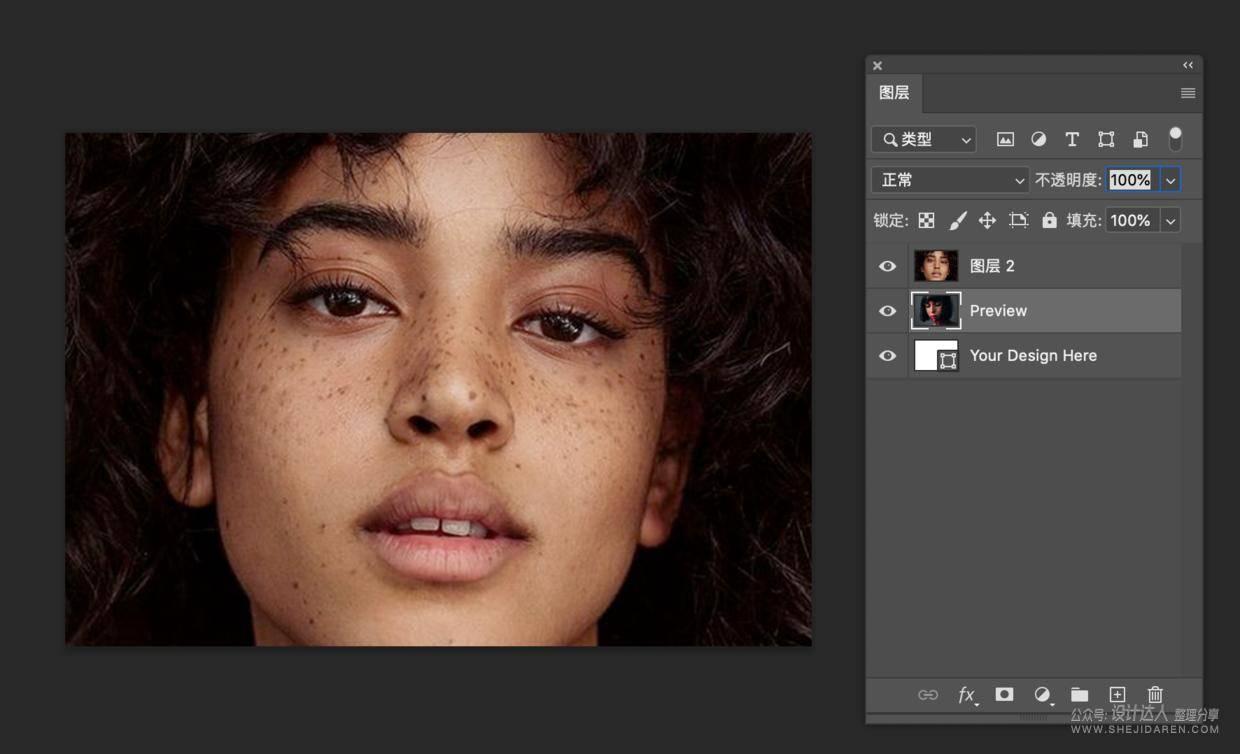
Task: Create a new layer
Action: coord(1117,695)
